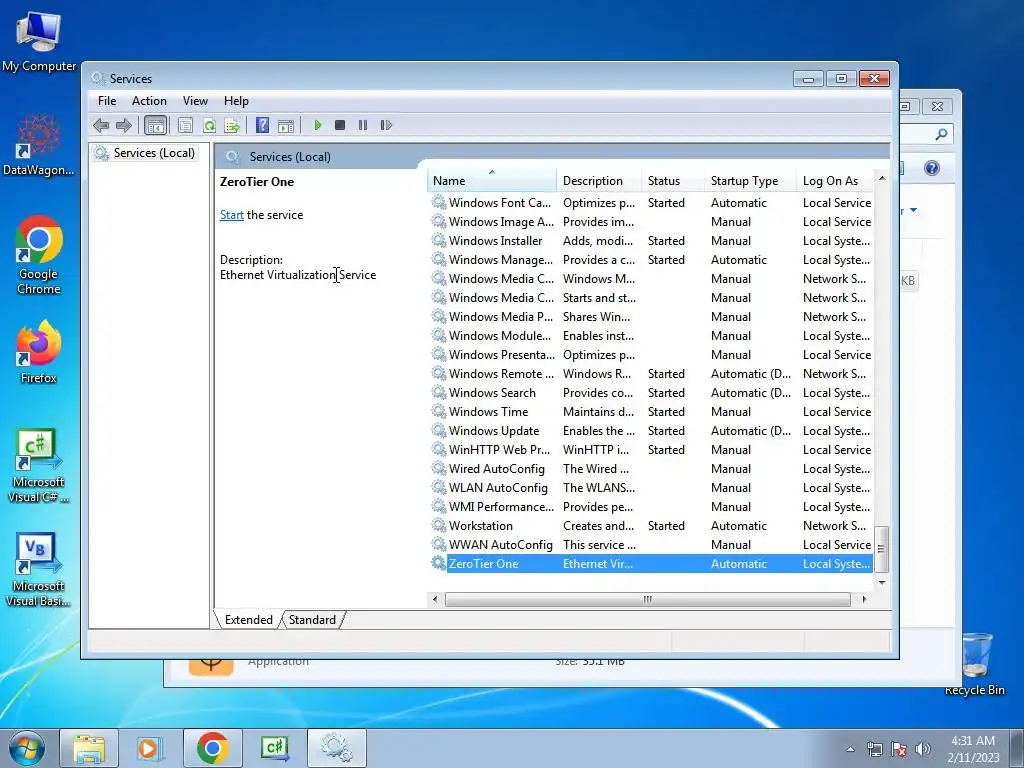Open the DataWagon desktop shortcut

(39, 145)
